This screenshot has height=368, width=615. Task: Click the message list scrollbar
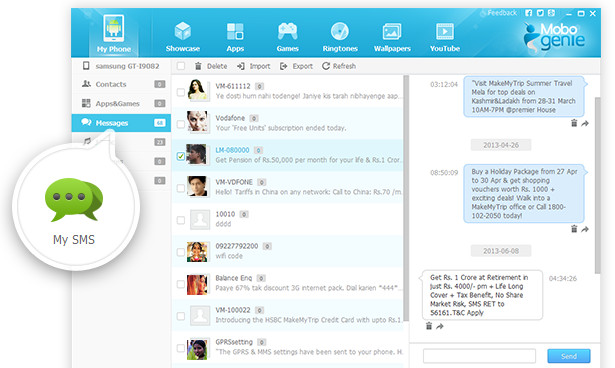point(406,198)
